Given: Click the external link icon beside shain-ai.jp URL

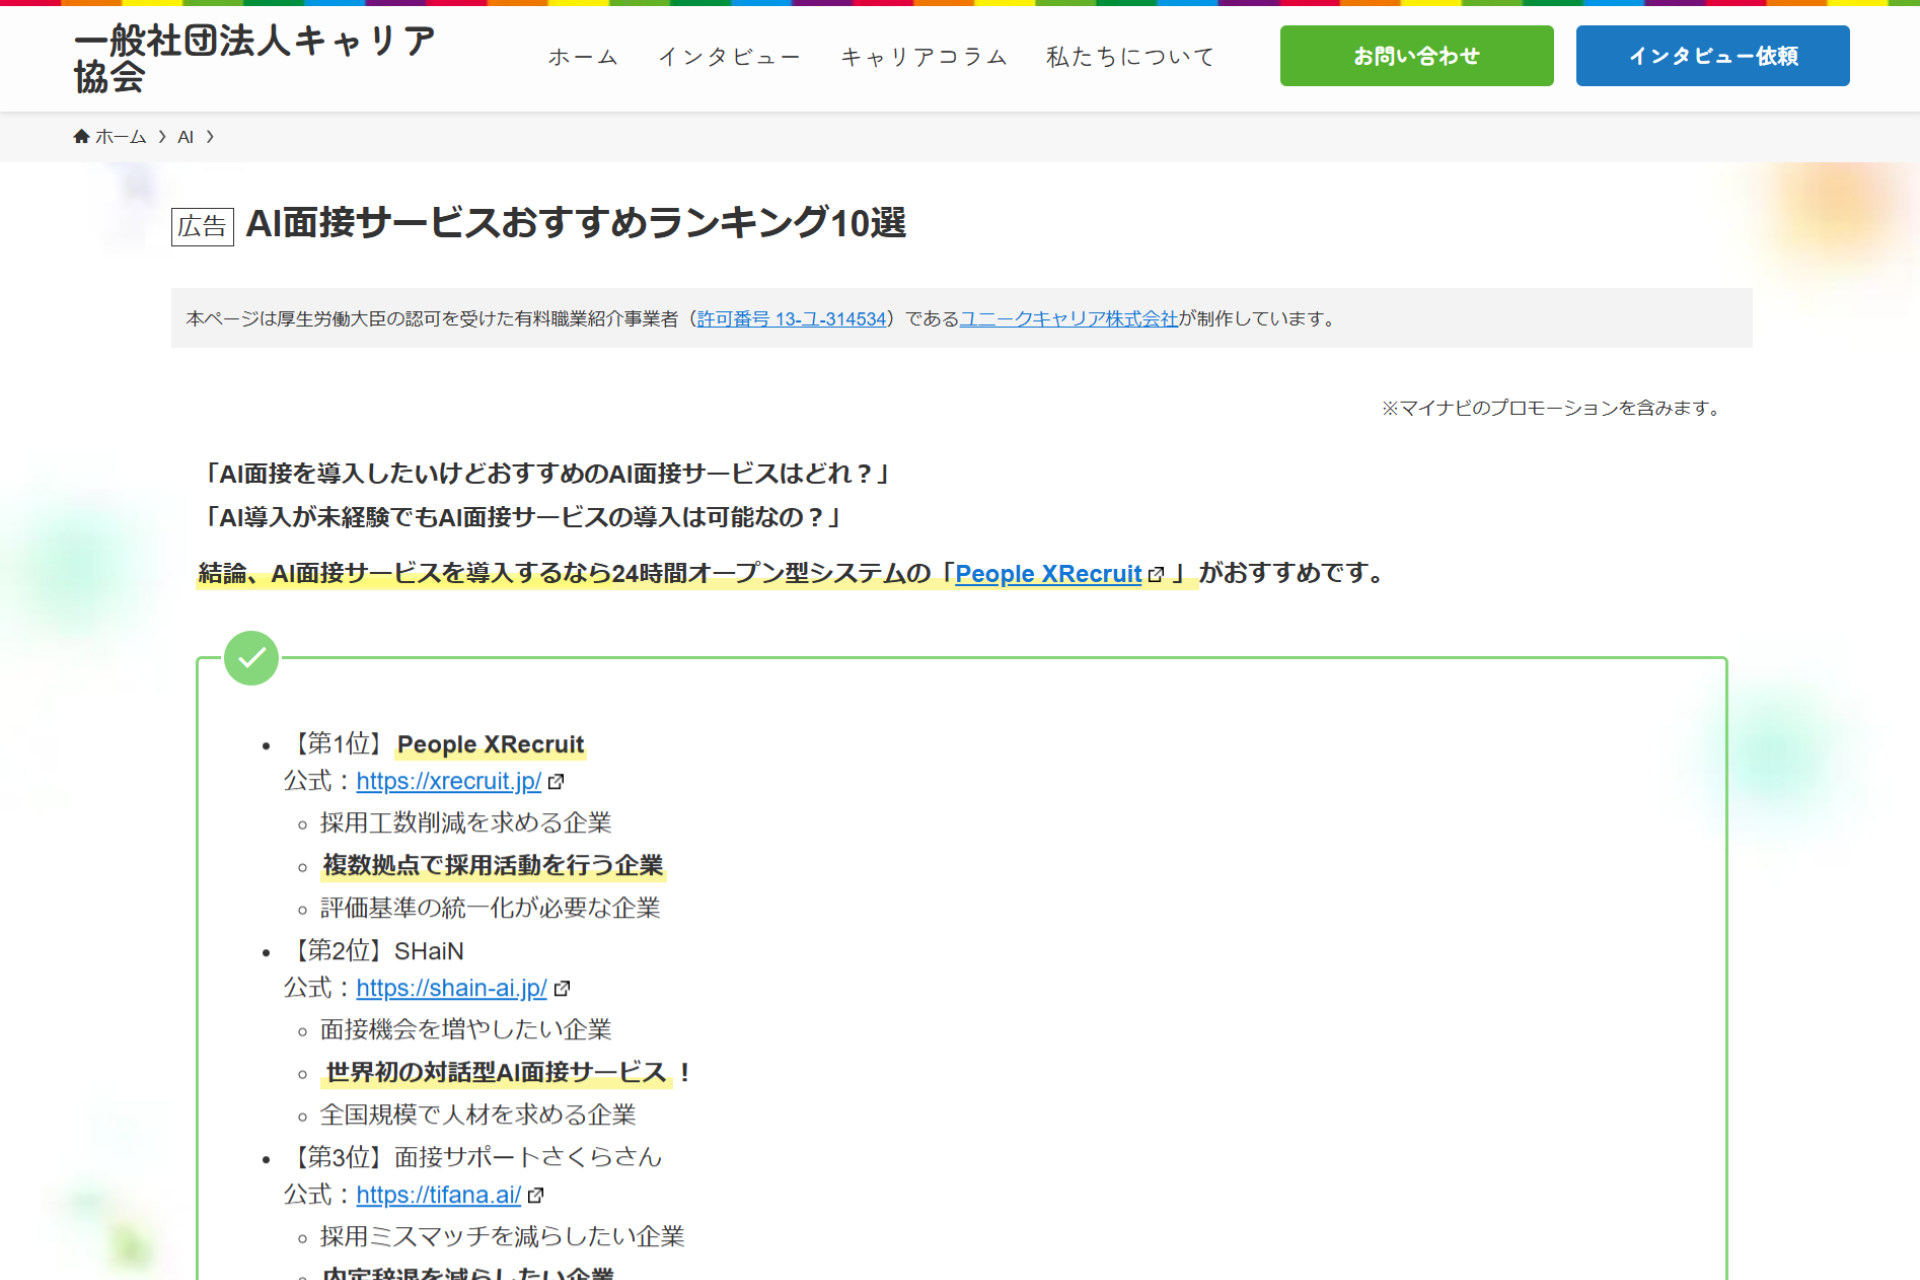Looking at the screenshot, I should pos(562,989).
